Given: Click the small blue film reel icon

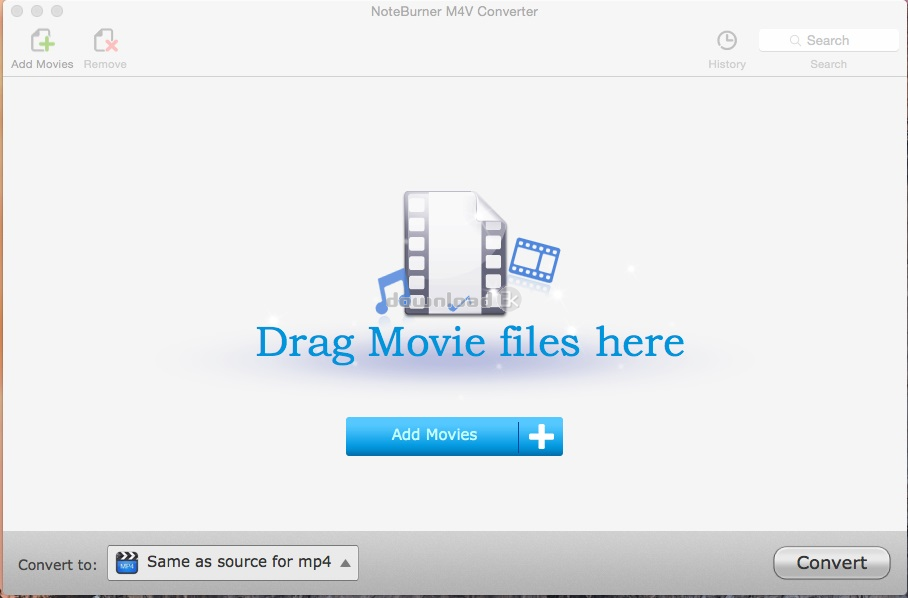Looking at the screenshot, I should click(534, 257).
